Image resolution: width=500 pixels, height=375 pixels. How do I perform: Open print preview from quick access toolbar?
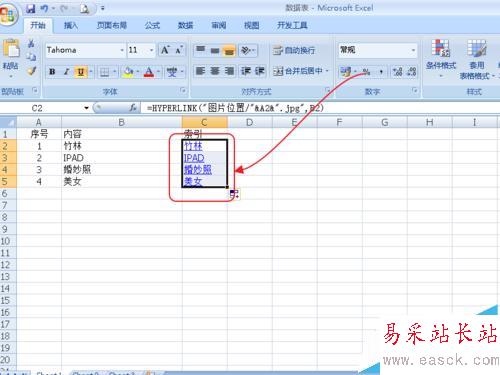84,9
